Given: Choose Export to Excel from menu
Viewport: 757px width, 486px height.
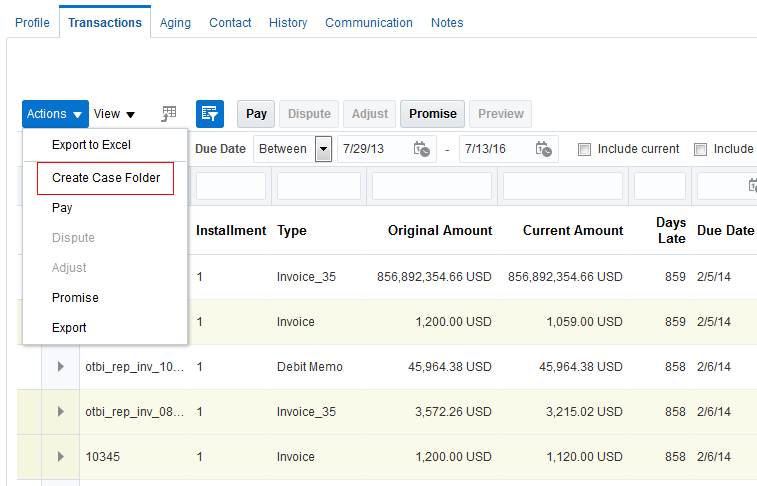Looking at the screenshot, I should click(x=91, y=145).
